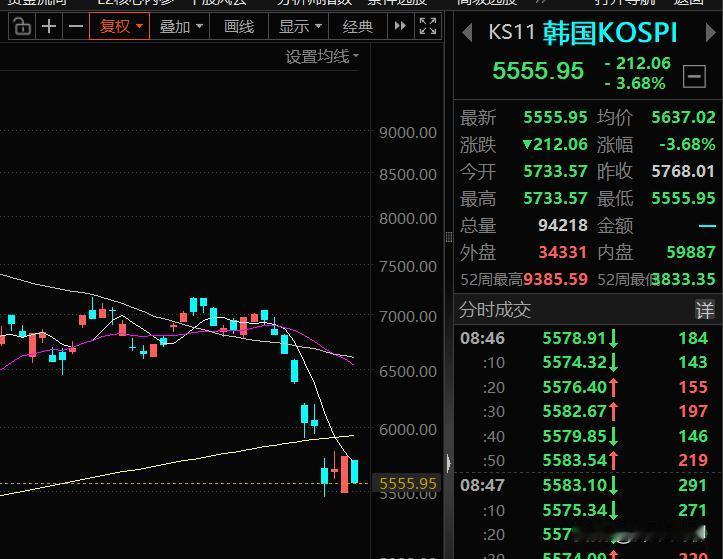Click trade row 08:47 price 5583.10

(x=574, y=485)
